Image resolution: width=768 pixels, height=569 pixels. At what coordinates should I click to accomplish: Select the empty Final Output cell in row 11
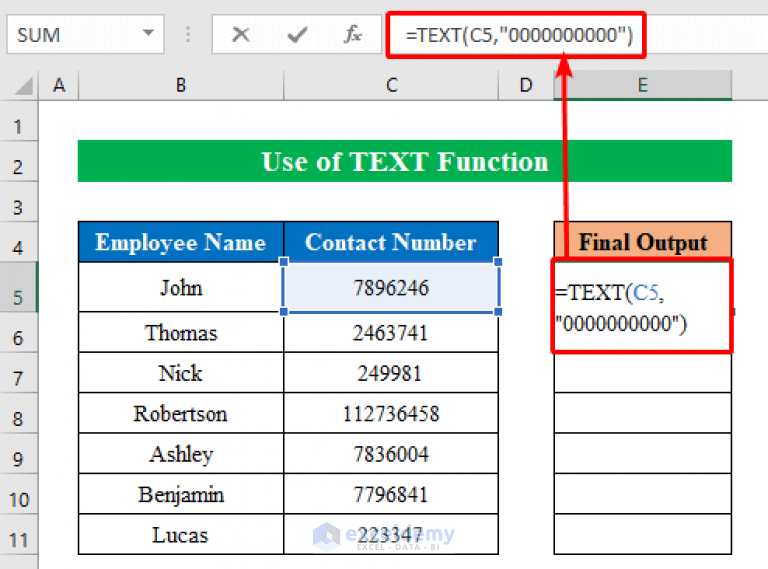[x=643, y=534]
